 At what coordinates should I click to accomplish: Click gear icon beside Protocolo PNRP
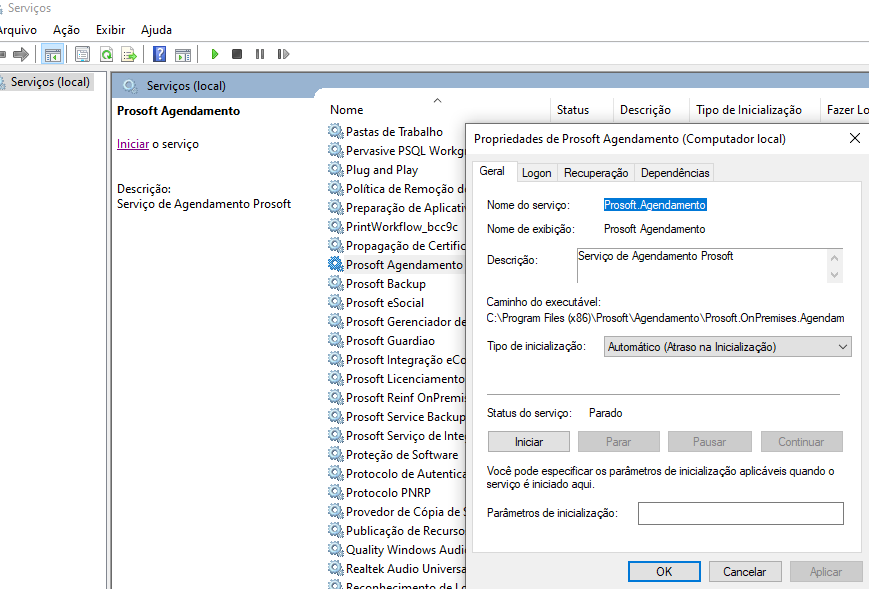click(335, 492)
